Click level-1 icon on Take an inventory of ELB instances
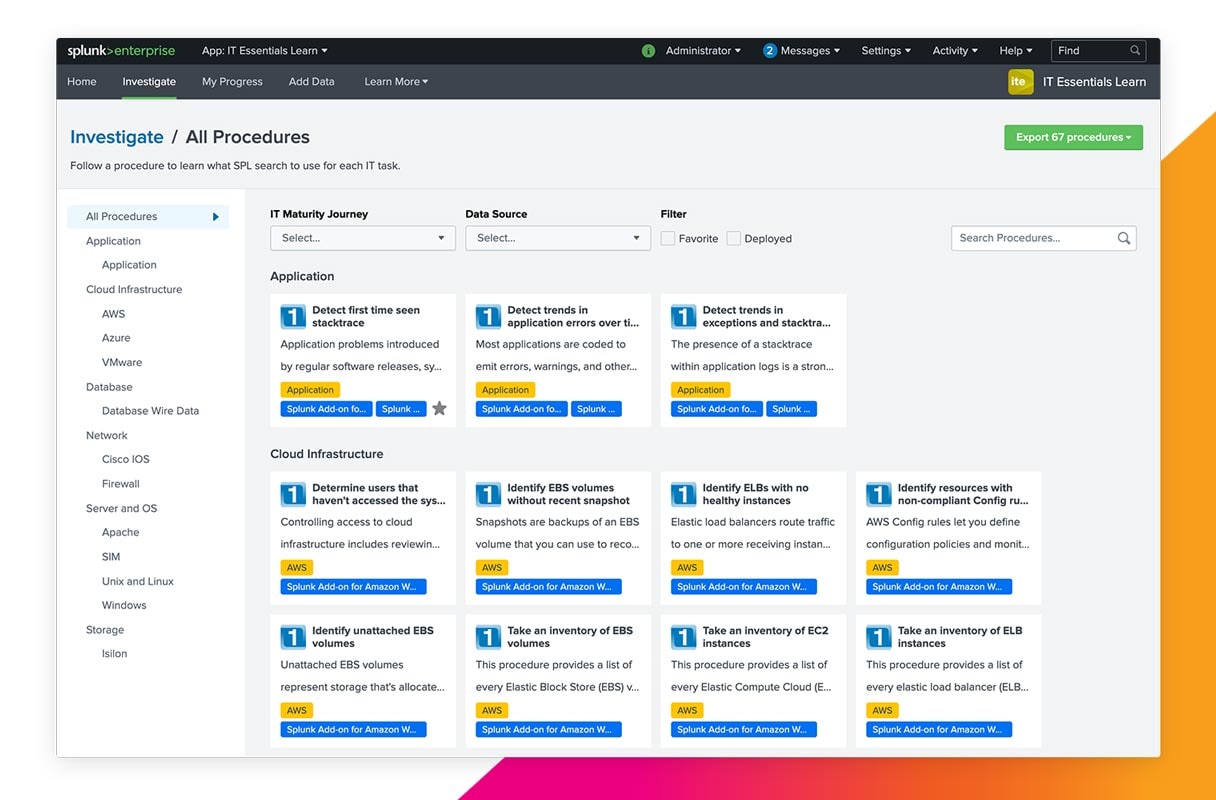The height and width of the screenshot is (800, 1216). click(878, 637)
